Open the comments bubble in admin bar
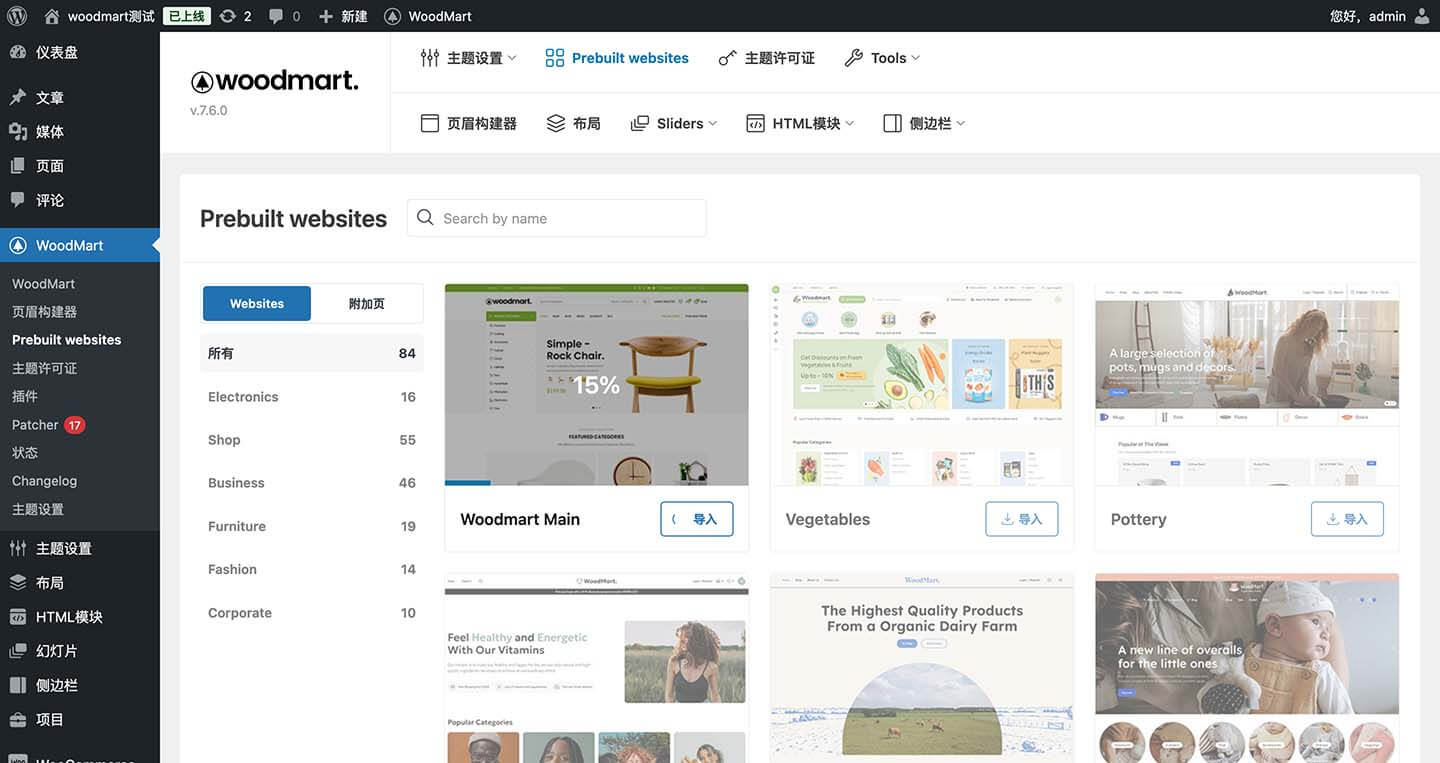 285,16
